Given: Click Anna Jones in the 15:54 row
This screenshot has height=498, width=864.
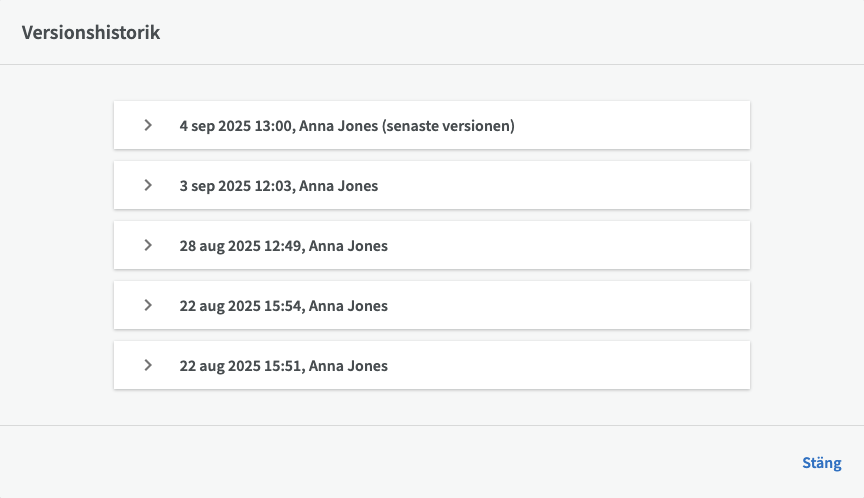Looking at the screenshot, I should pos(348,306).
